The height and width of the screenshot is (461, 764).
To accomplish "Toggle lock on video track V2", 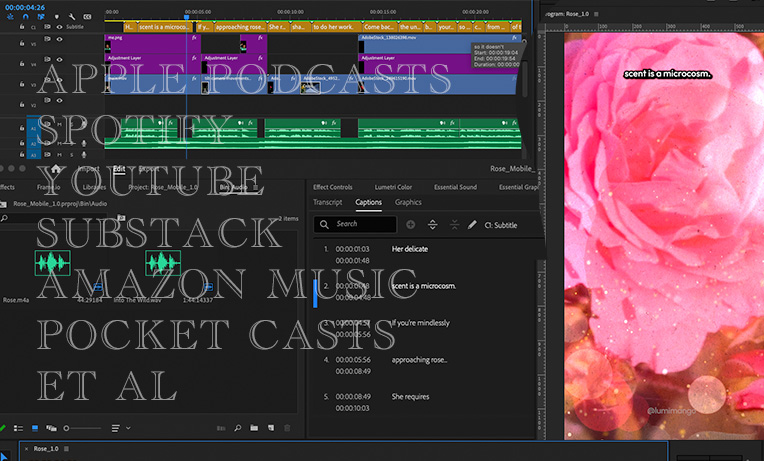I will (22, 104).
